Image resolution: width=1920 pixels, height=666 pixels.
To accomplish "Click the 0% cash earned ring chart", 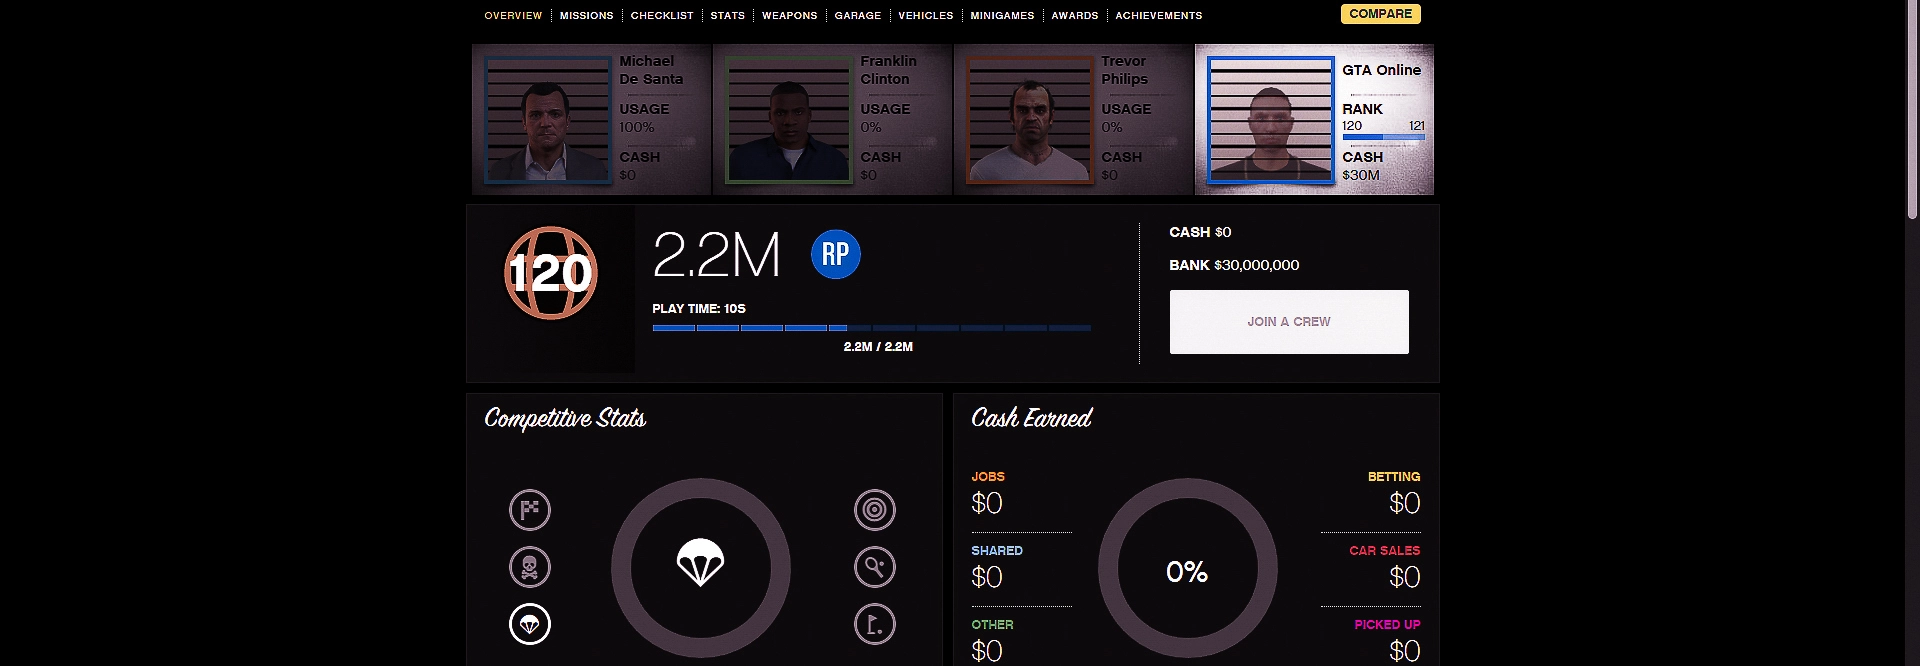I will 1187,568.
